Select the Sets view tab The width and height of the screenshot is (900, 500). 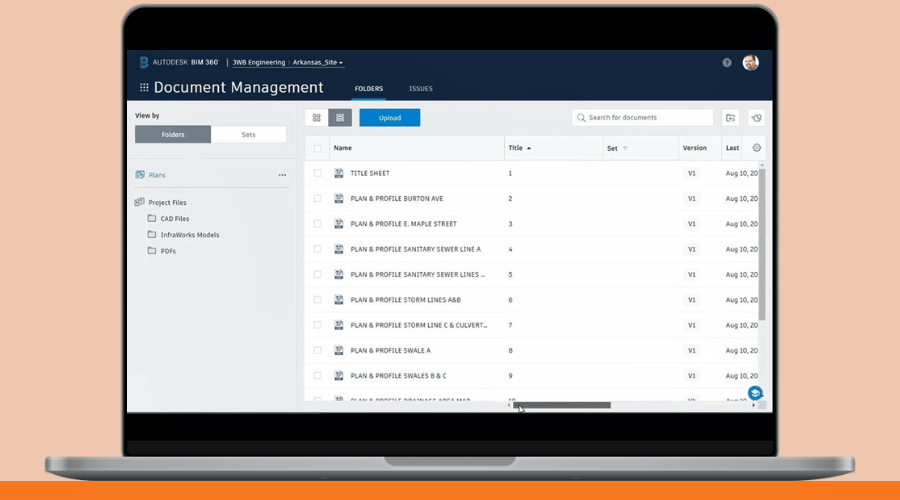[x=248, y=134]
